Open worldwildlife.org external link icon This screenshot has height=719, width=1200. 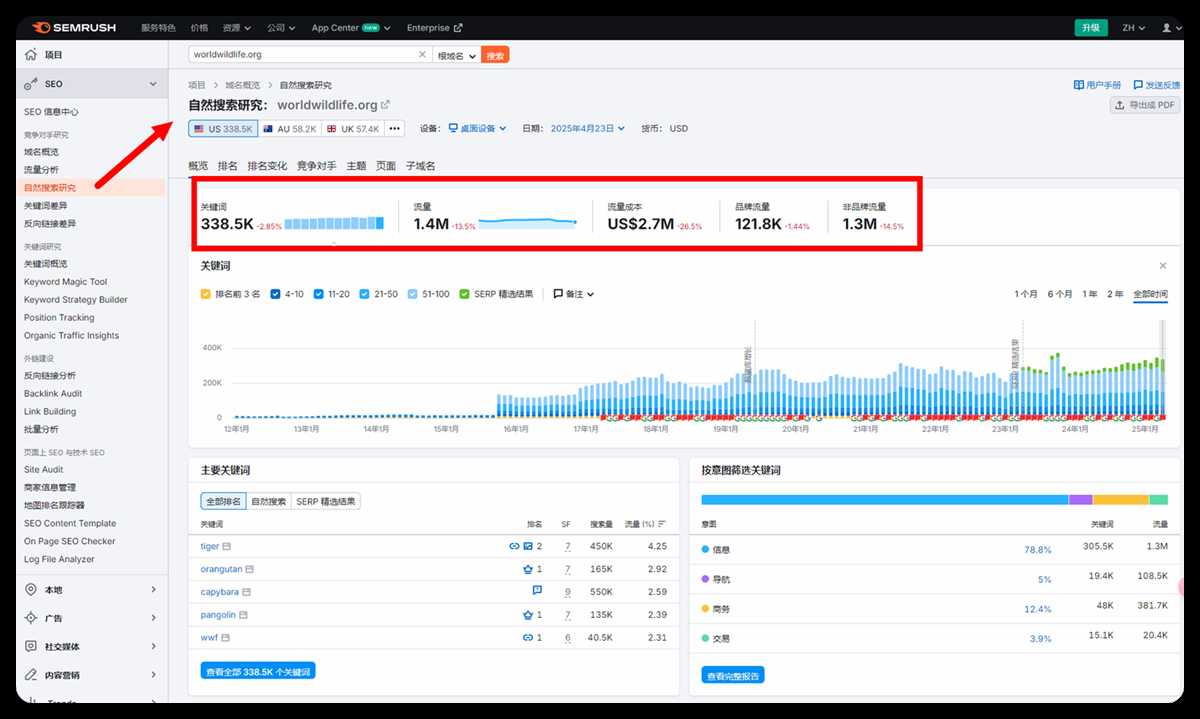pos(386,104)
